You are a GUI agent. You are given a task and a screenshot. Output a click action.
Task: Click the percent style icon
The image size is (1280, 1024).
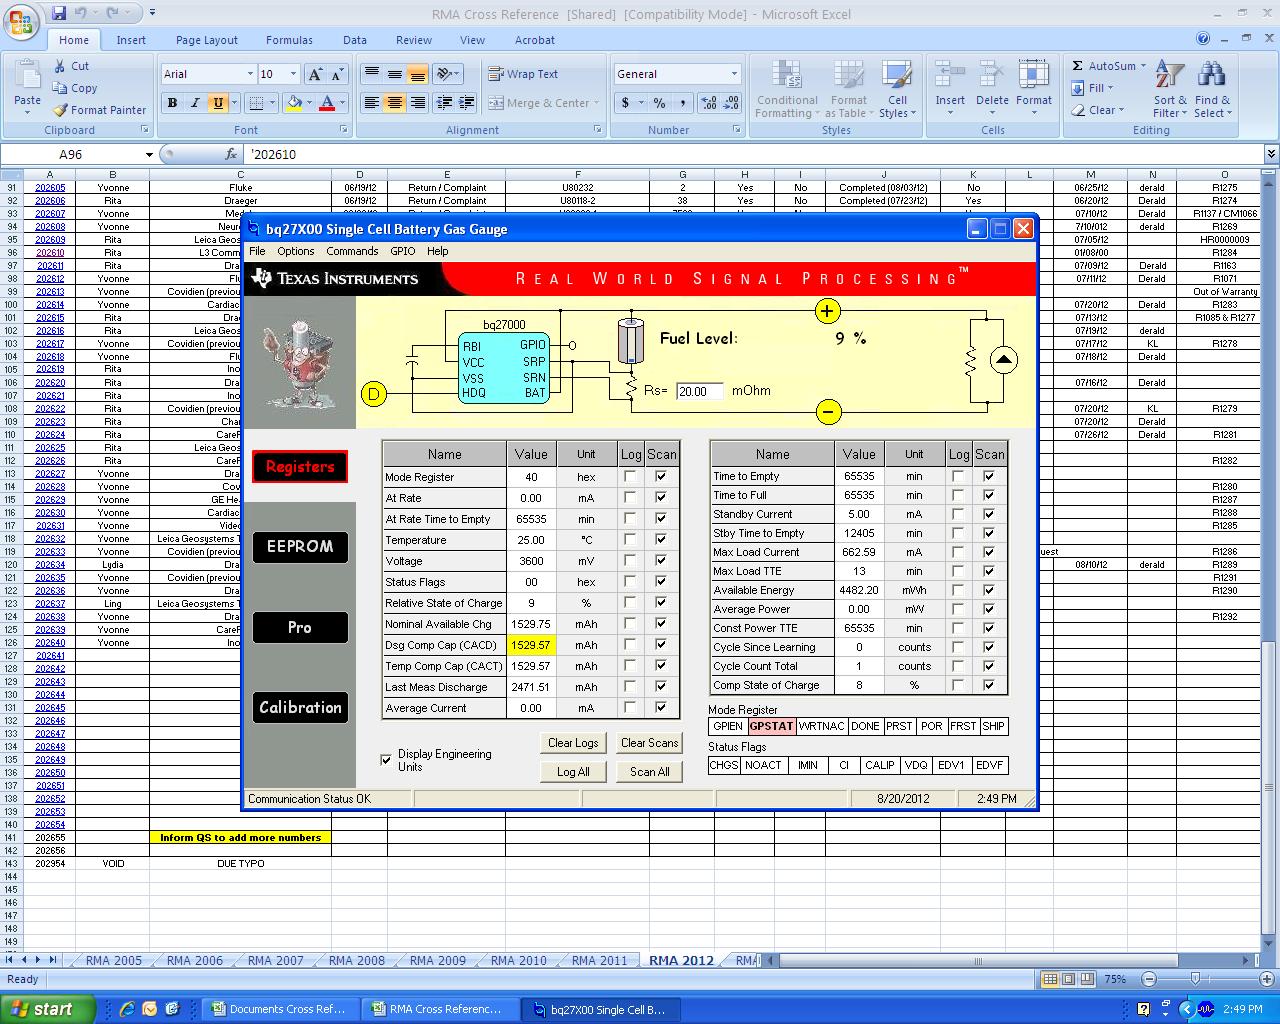click(659, 103)
